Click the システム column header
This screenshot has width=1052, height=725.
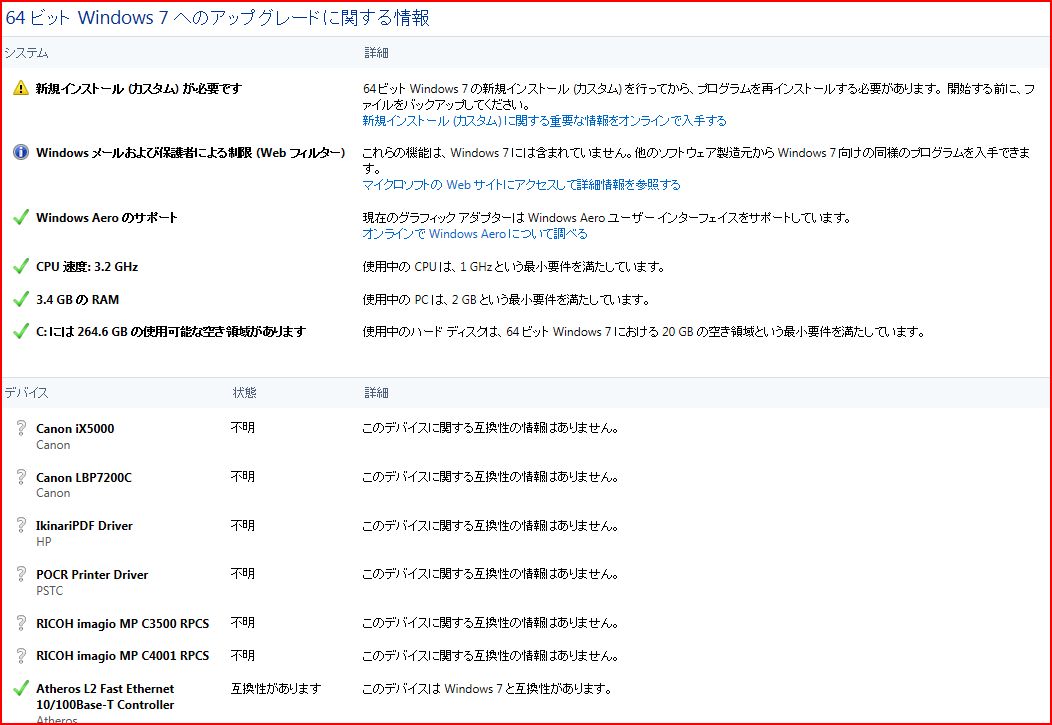pos(26,52)
